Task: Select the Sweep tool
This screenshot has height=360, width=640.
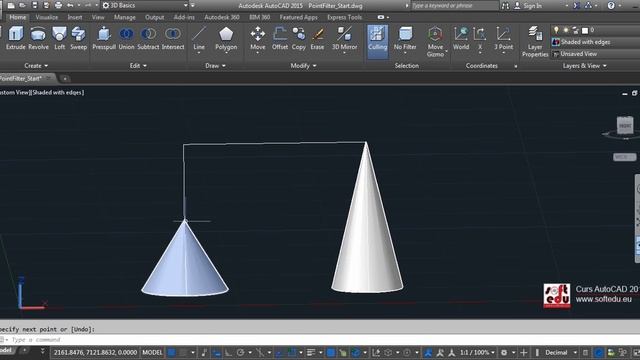Action: tap(78, 39)
